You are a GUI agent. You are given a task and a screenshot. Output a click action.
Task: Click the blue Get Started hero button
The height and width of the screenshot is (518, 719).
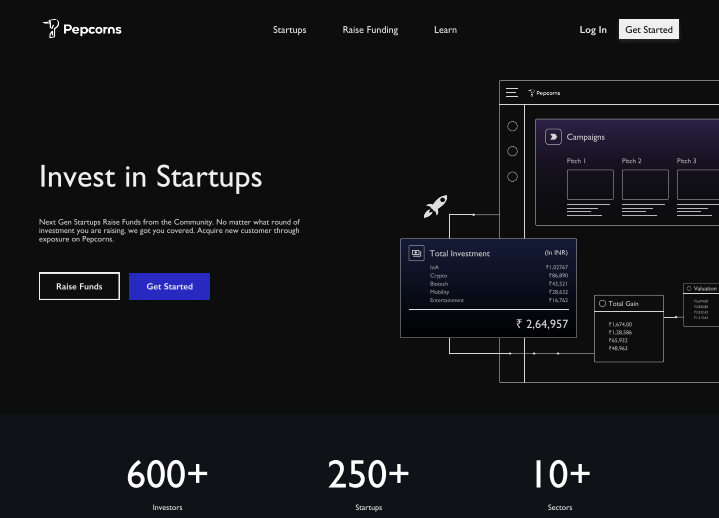tap(170, 287)
